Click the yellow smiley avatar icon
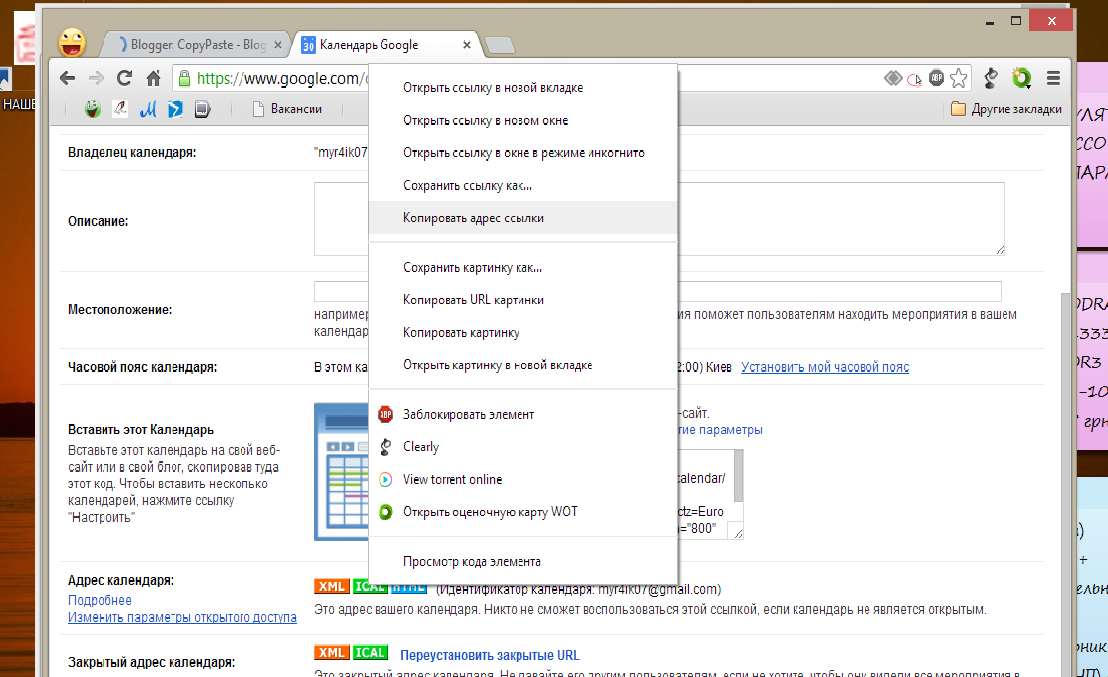 coord(72,42)
